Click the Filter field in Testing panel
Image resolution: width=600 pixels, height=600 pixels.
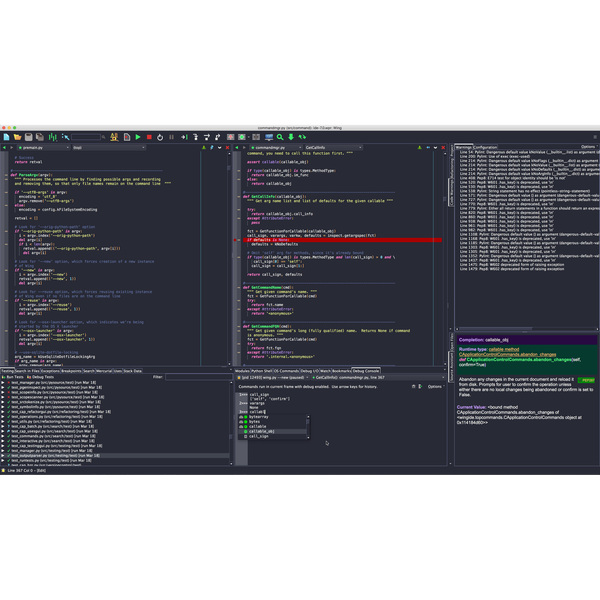(190, 376)
